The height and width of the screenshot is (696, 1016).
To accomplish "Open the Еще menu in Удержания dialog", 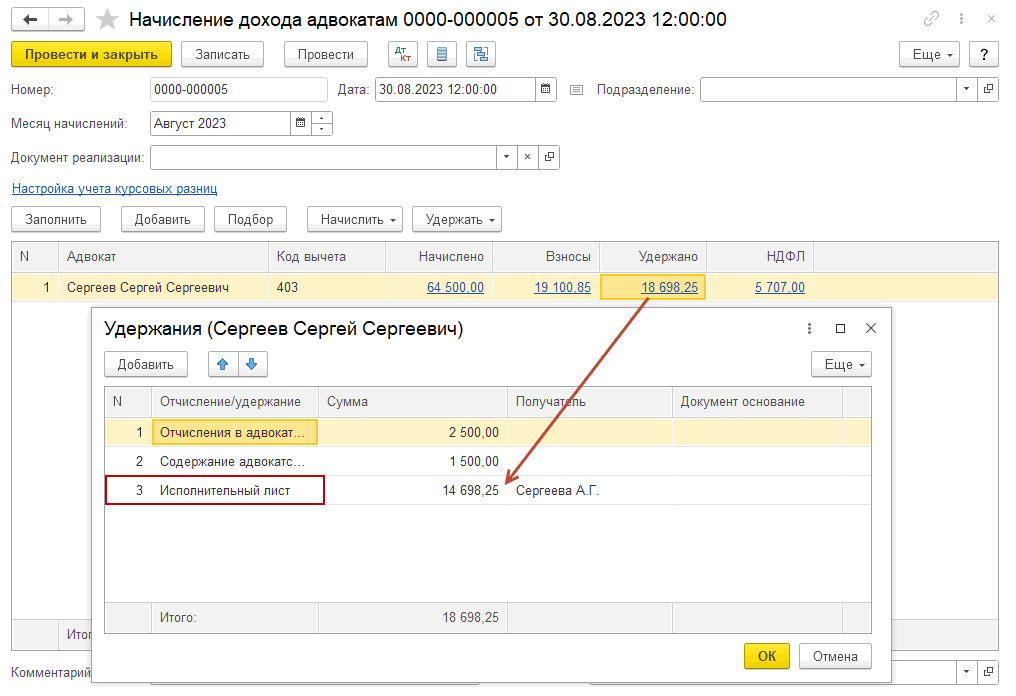I will tap(840, 364).
